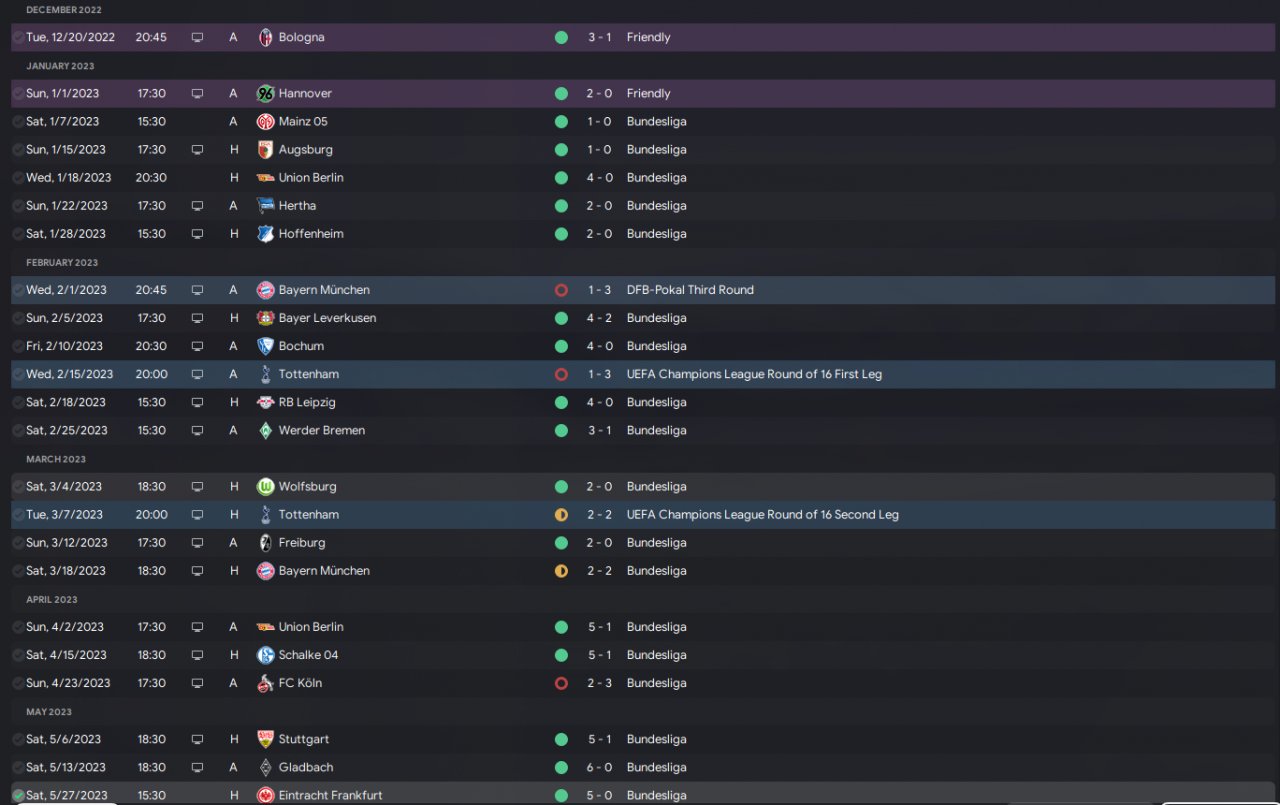Open the 6 - 0 Gladbach match result
The height and width of the screenshot is (805, 1280).
pos(599,767)
